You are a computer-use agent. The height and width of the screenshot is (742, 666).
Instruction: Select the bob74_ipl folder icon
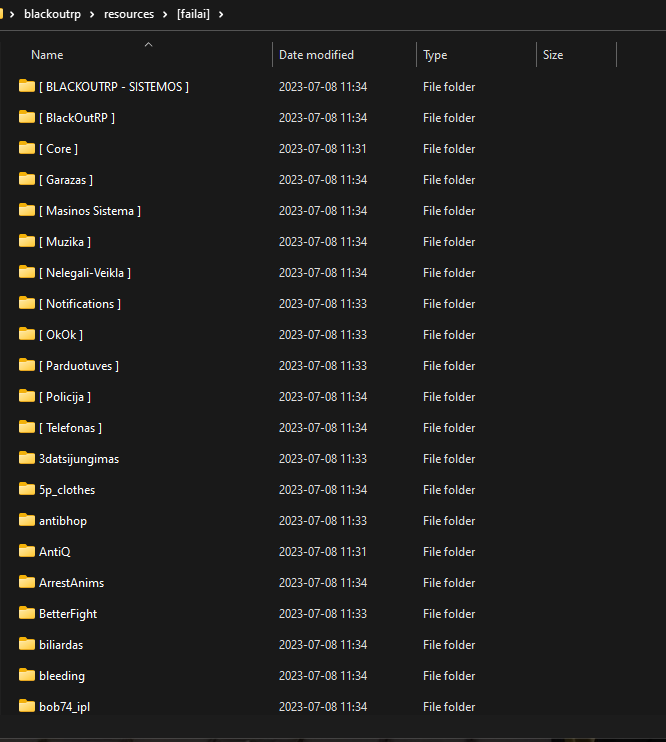pyautogui.click(x=27, y=706)
